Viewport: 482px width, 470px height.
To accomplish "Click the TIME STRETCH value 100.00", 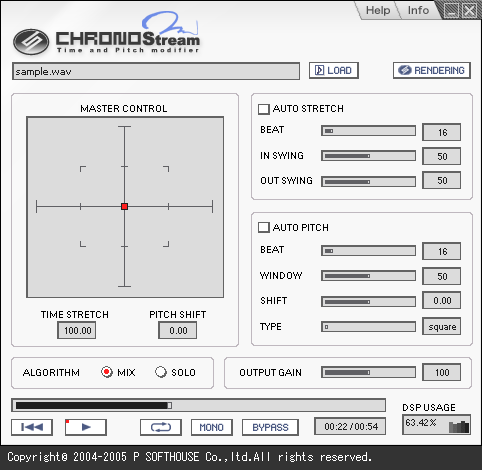I will click(77, 330).
